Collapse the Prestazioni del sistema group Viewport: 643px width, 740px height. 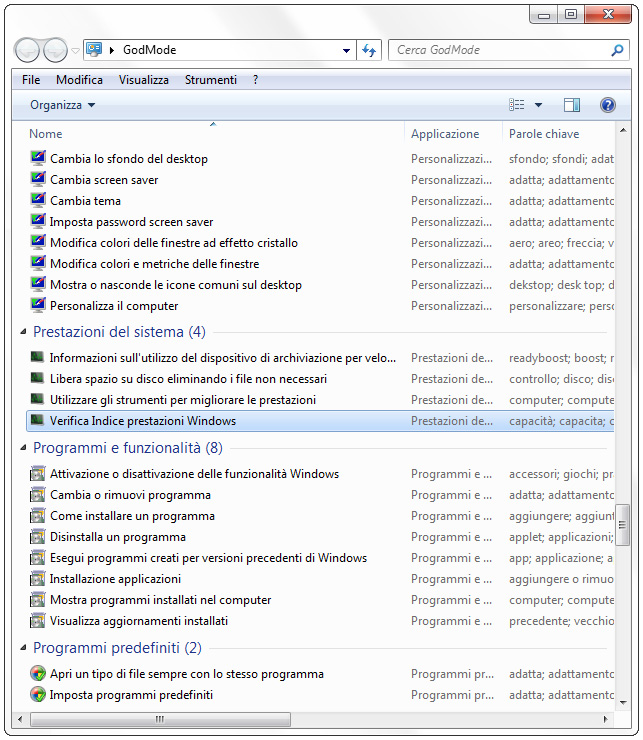tap(23, 332)
